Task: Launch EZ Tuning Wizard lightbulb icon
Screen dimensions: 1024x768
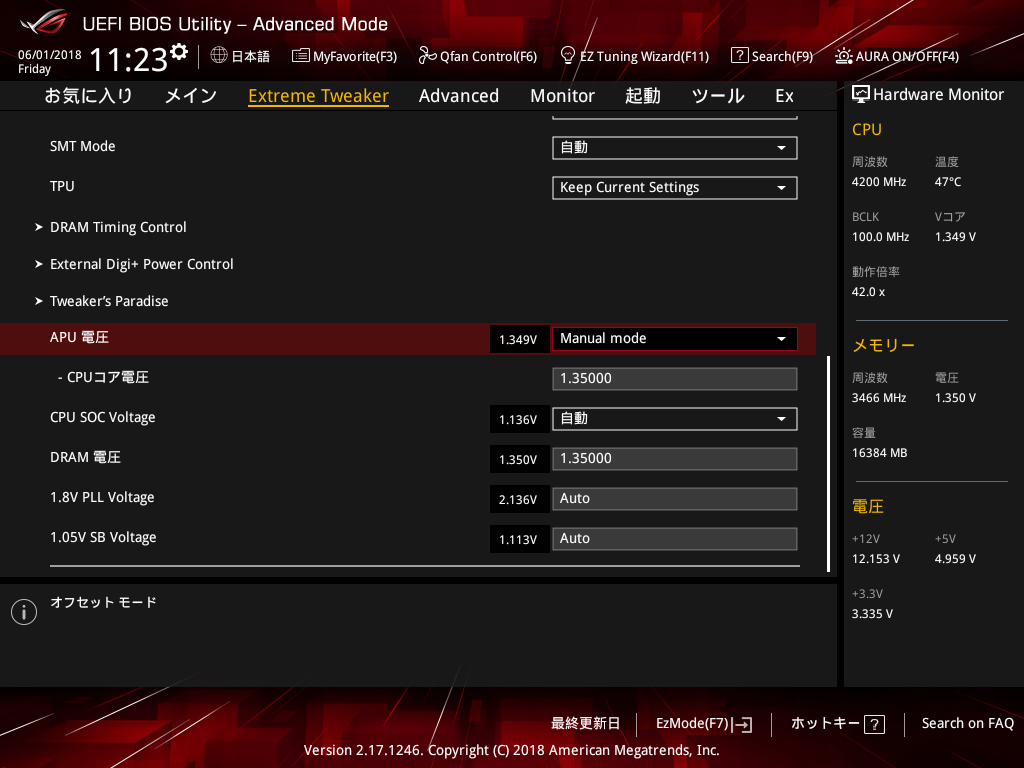Action: [x=568, y=55]
